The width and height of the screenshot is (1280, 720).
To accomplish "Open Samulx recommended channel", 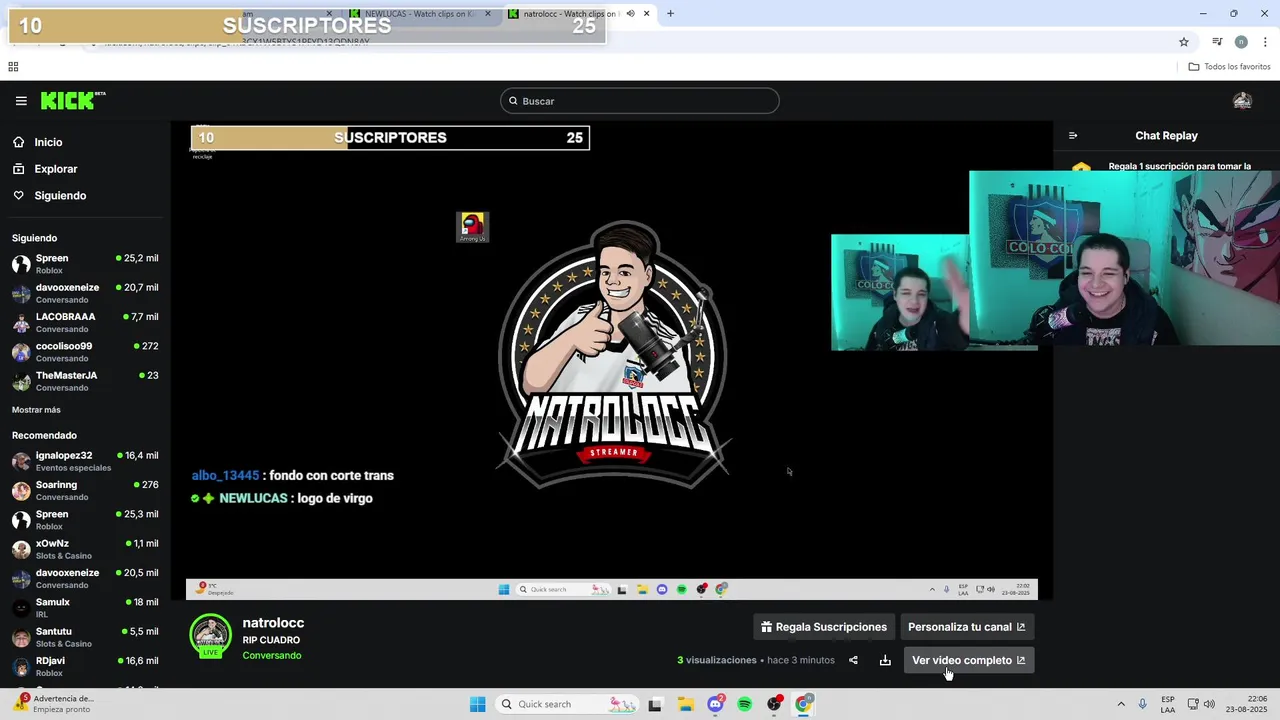I will click(85, 608).
